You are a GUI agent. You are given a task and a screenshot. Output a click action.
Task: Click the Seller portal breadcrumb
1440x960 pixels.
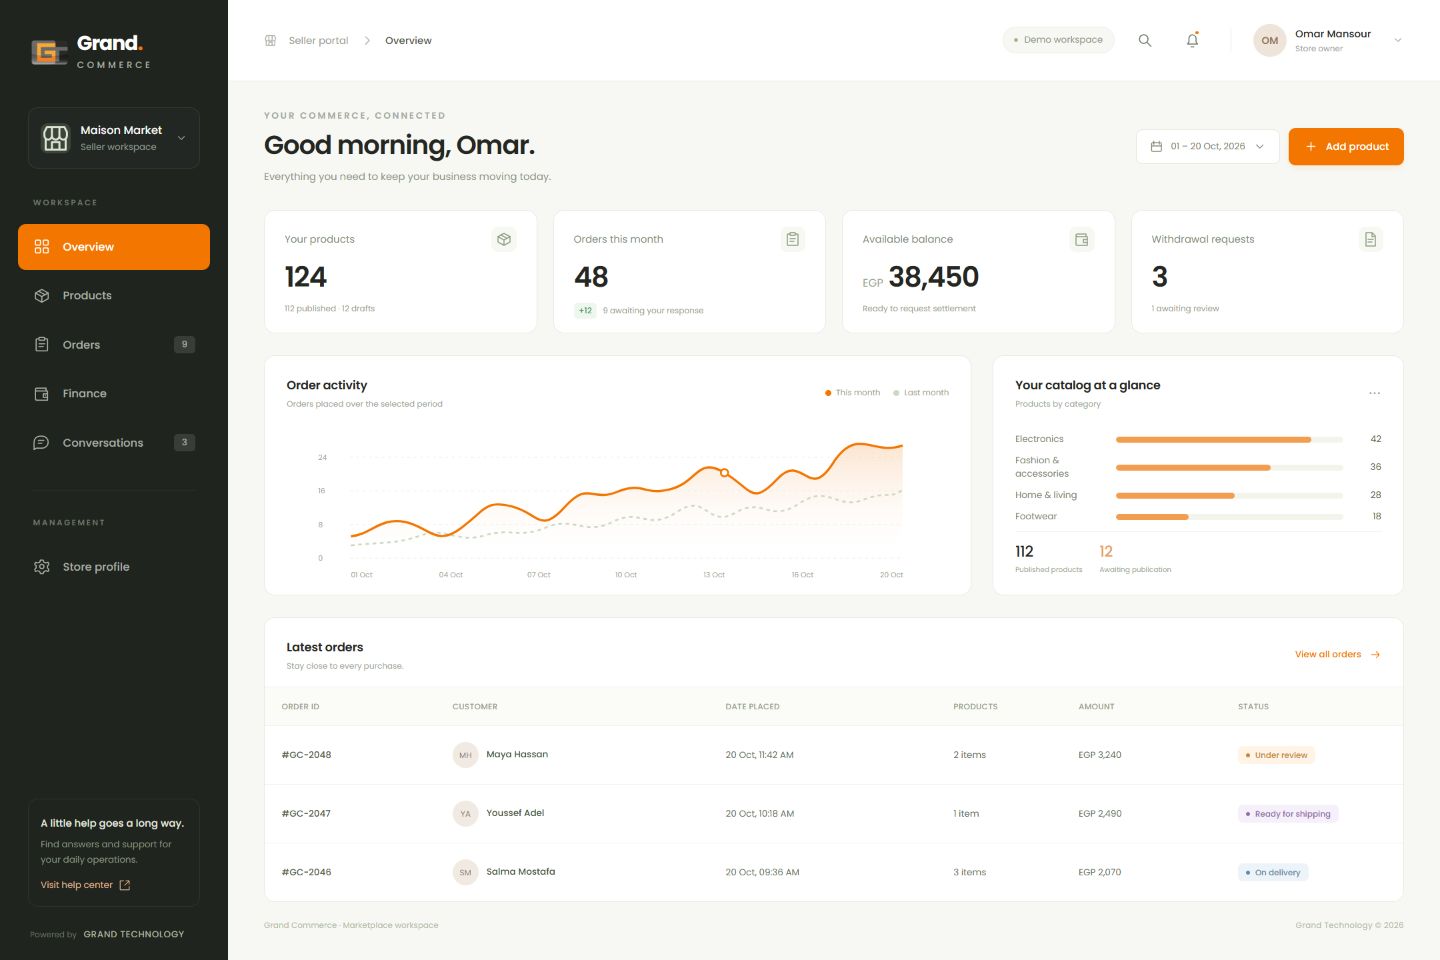319,40
